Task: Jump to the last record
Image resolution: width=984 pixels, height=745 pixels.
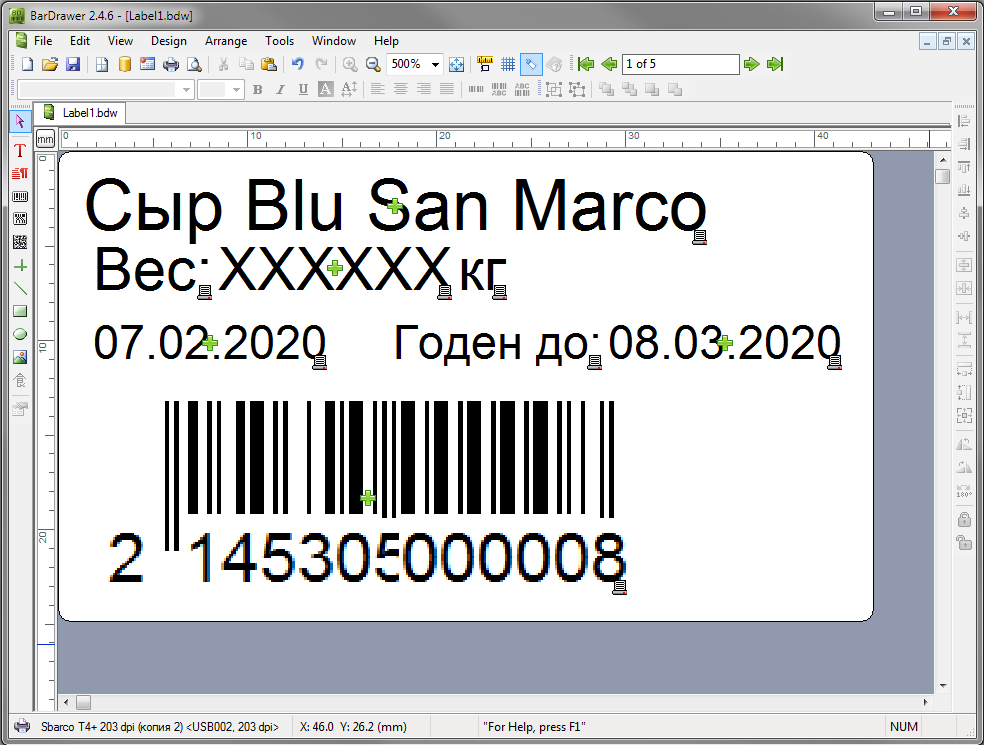Action: [x=775, y=64]
